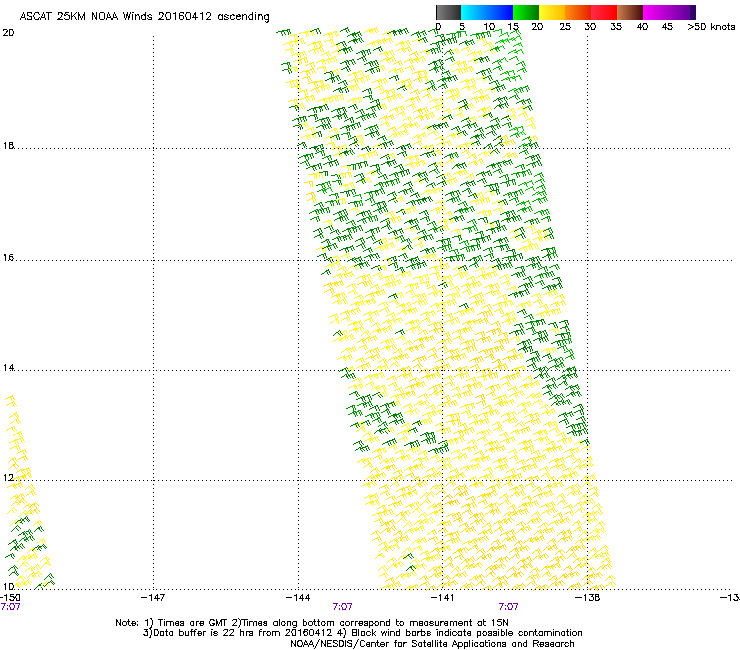Click the longitude label -147
The image size is (740, 650).
(153, 598)
